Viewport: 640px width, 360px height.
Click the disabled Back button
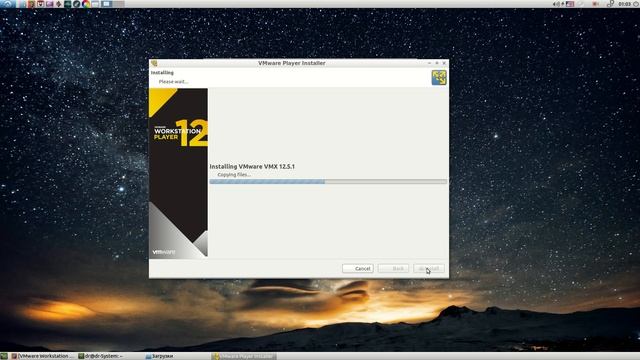[x=393, y=269]
